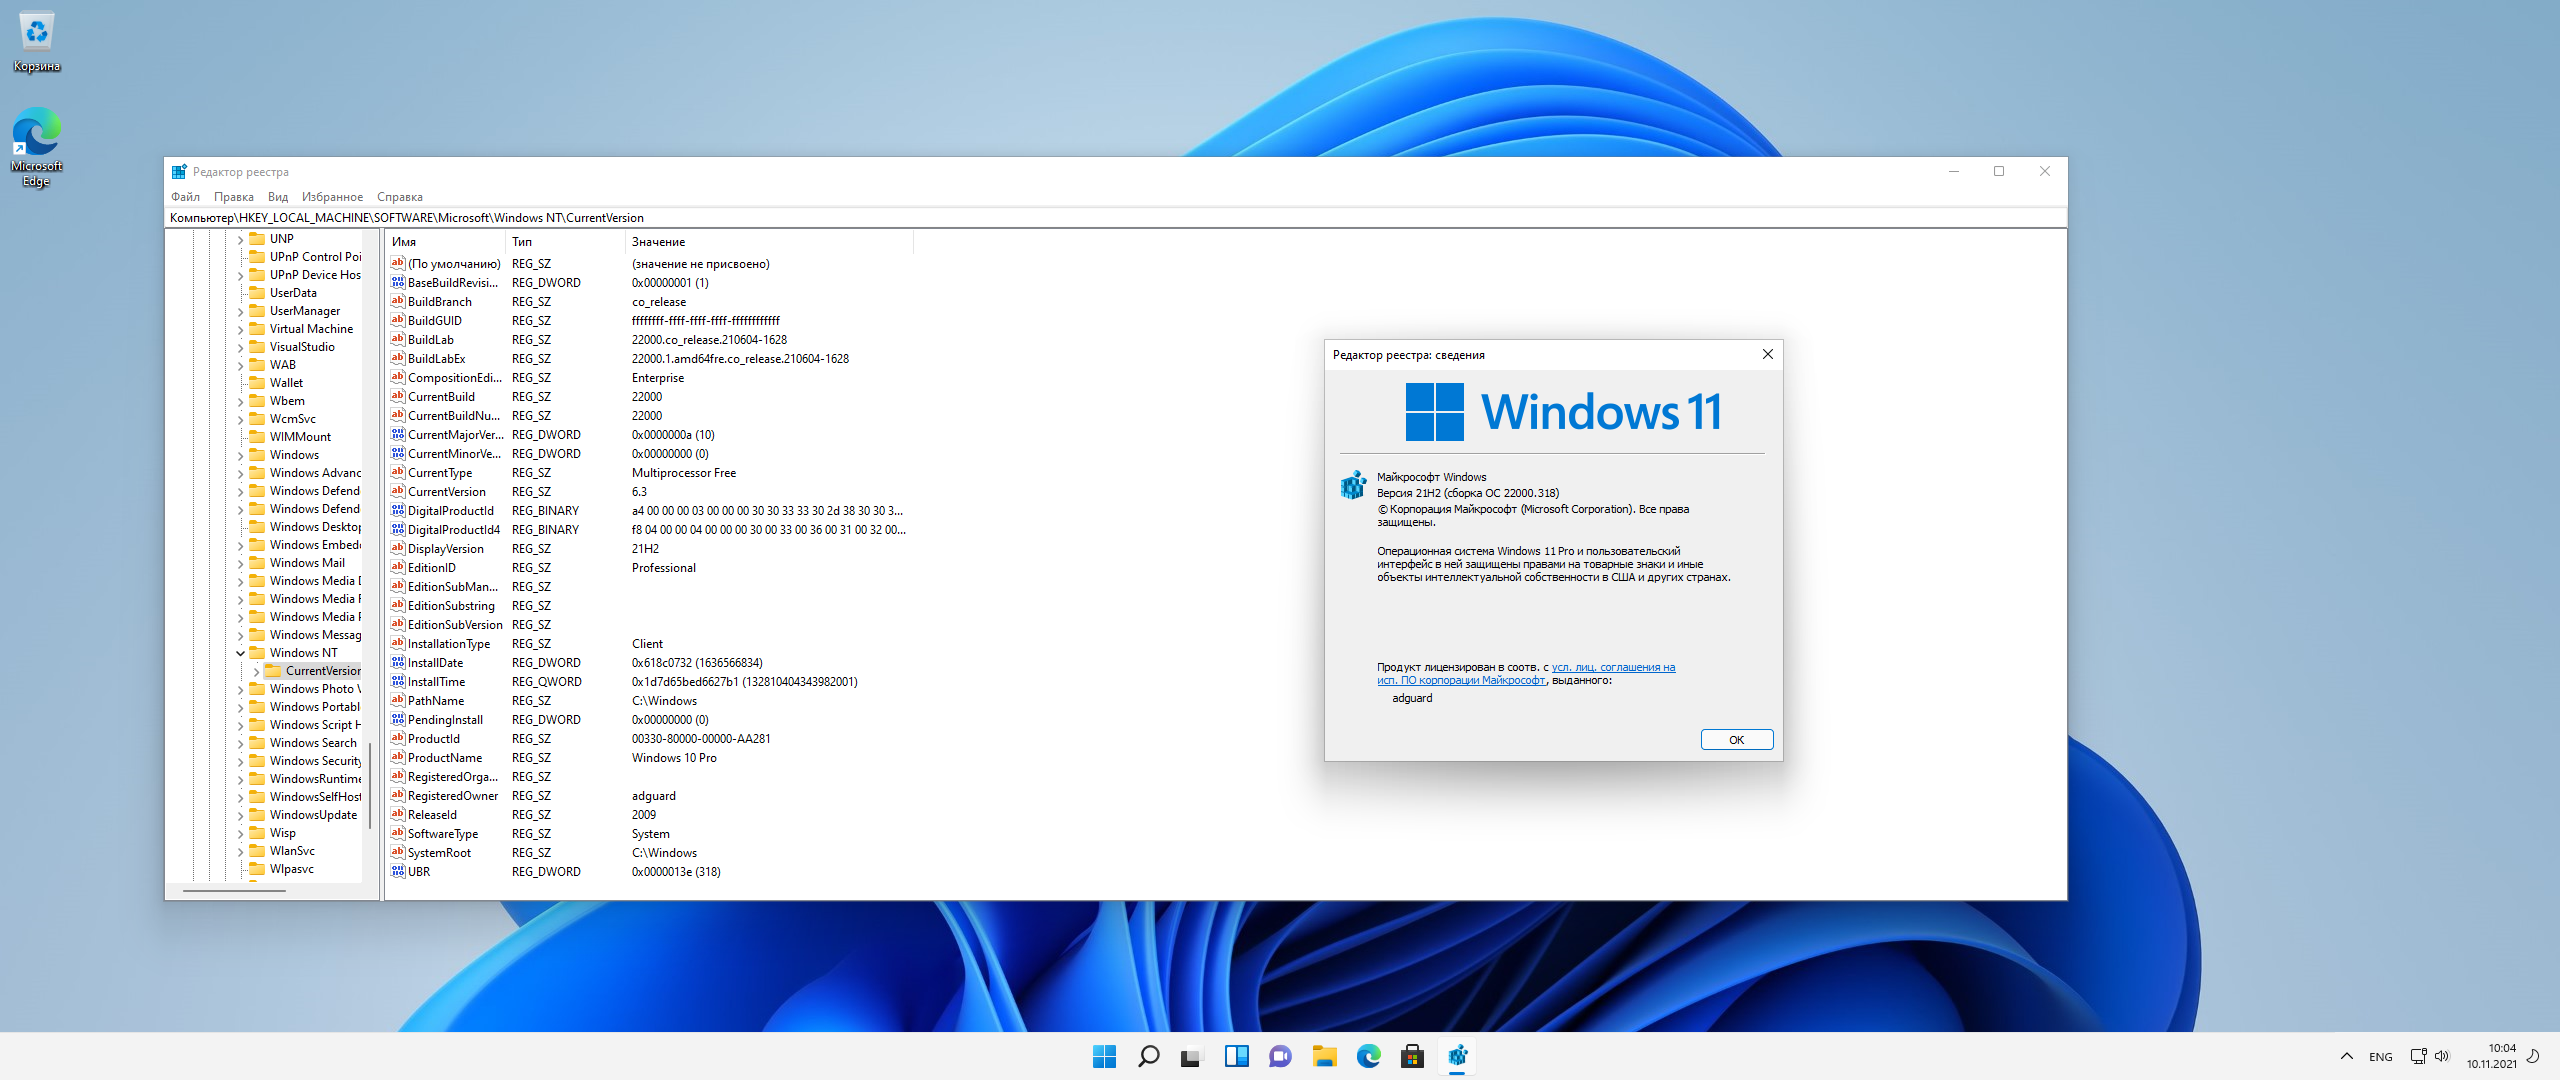Collapse the Windows NT tree node
The image size is (2560, 1080).
click(x=240, y=653)
